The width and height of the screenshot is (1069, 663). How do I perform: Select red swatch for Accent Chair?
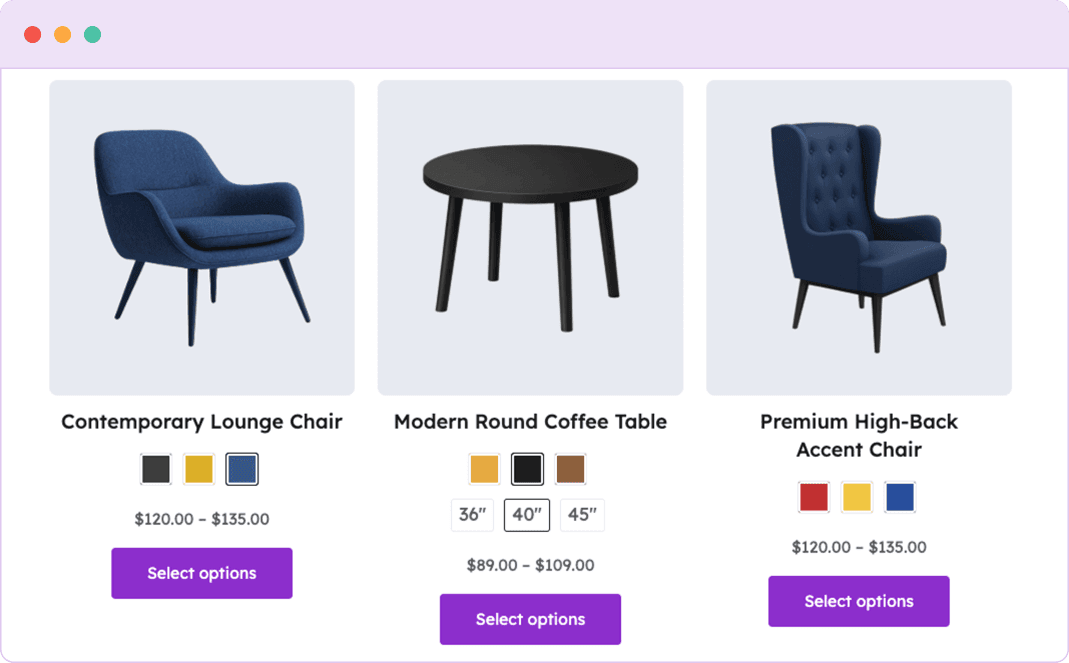tap(814, 497)
